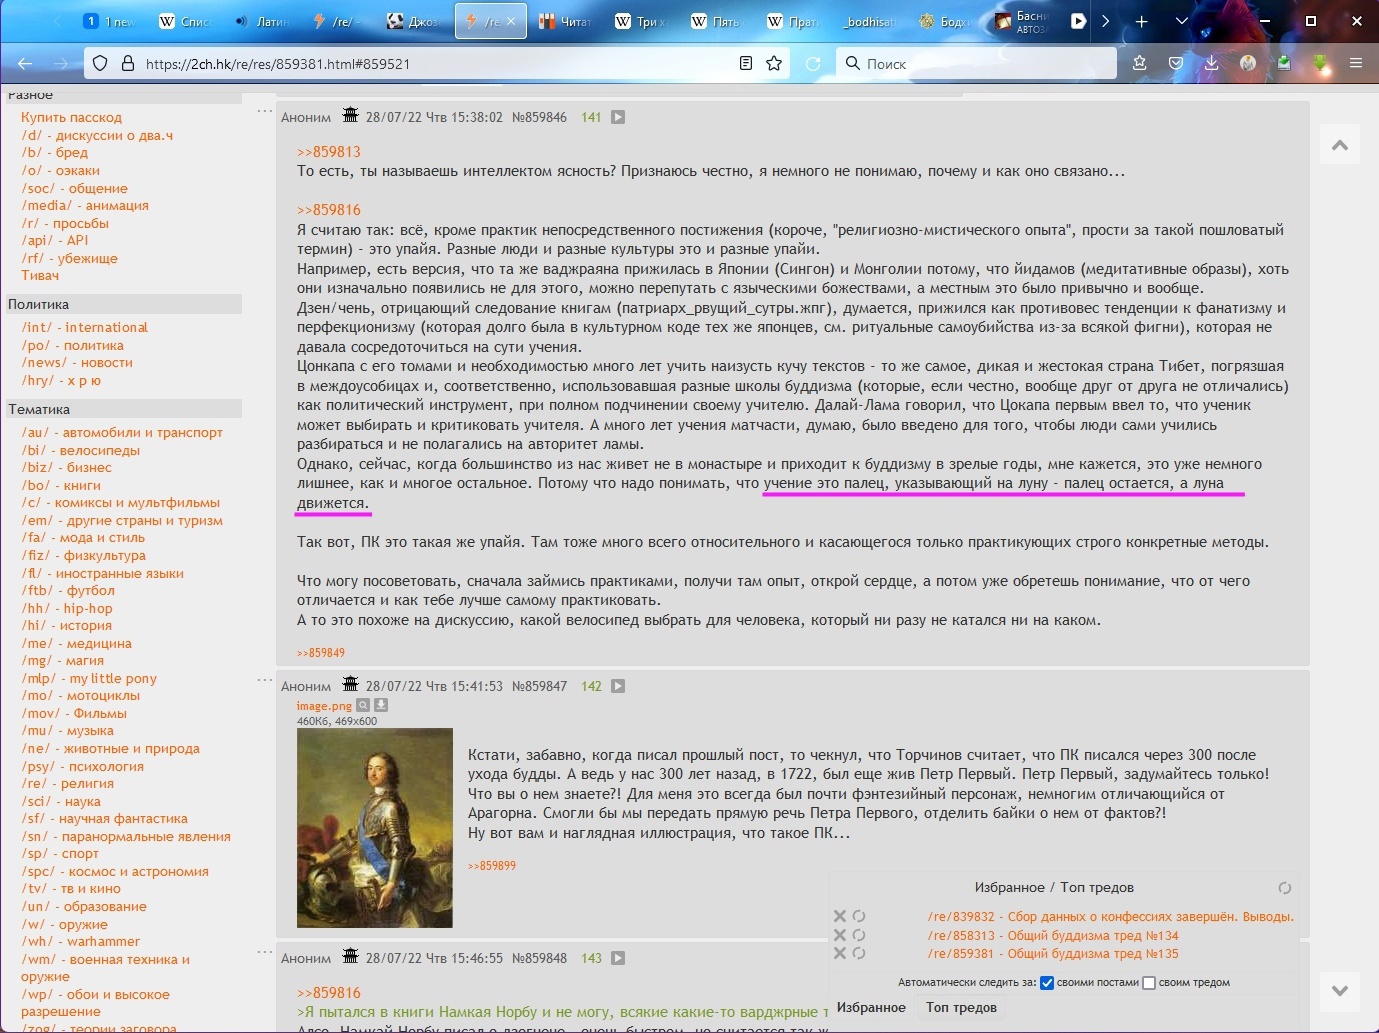
Task: Open three-dot options beside post 859848
Action: [x=264, y=952]
